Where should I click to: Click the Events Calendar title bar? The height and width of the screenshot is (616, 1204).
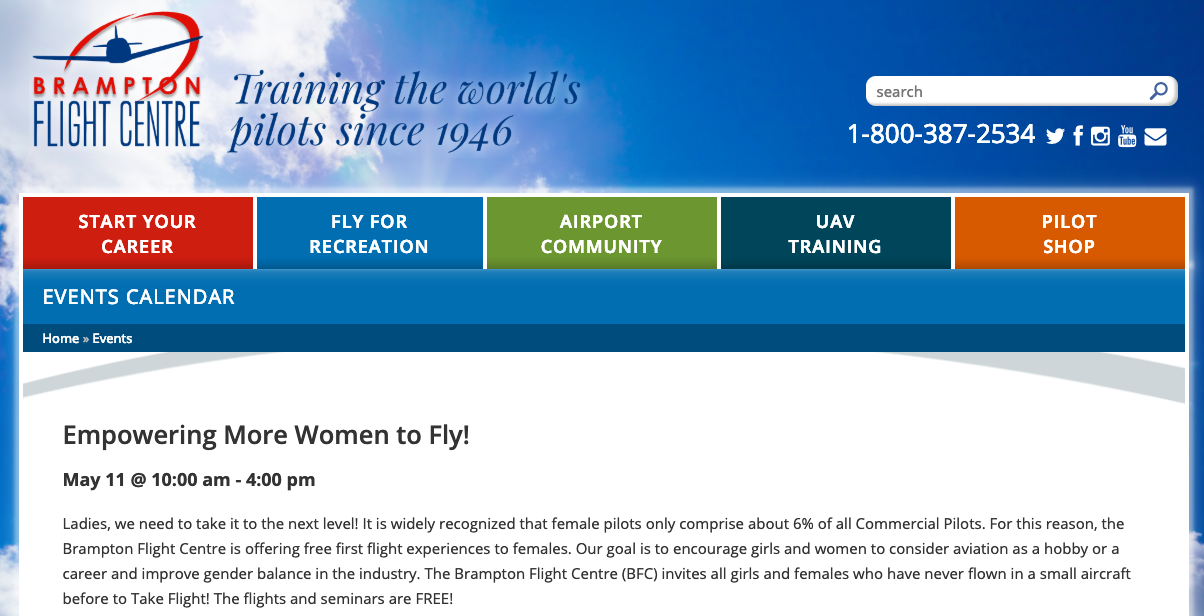[604, 297]
